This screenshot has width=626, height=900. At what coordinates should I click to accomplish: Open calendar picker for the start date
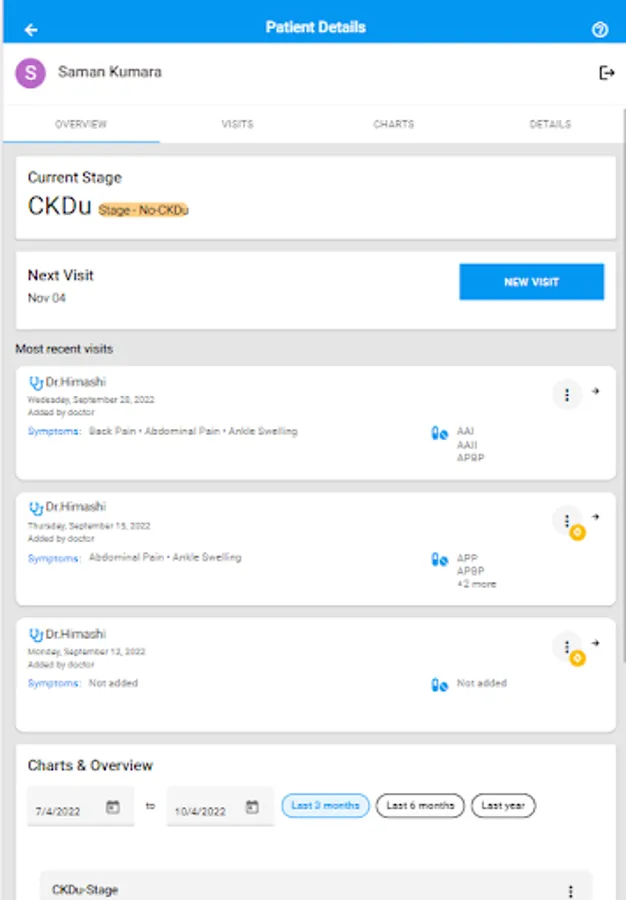[113, 807]
